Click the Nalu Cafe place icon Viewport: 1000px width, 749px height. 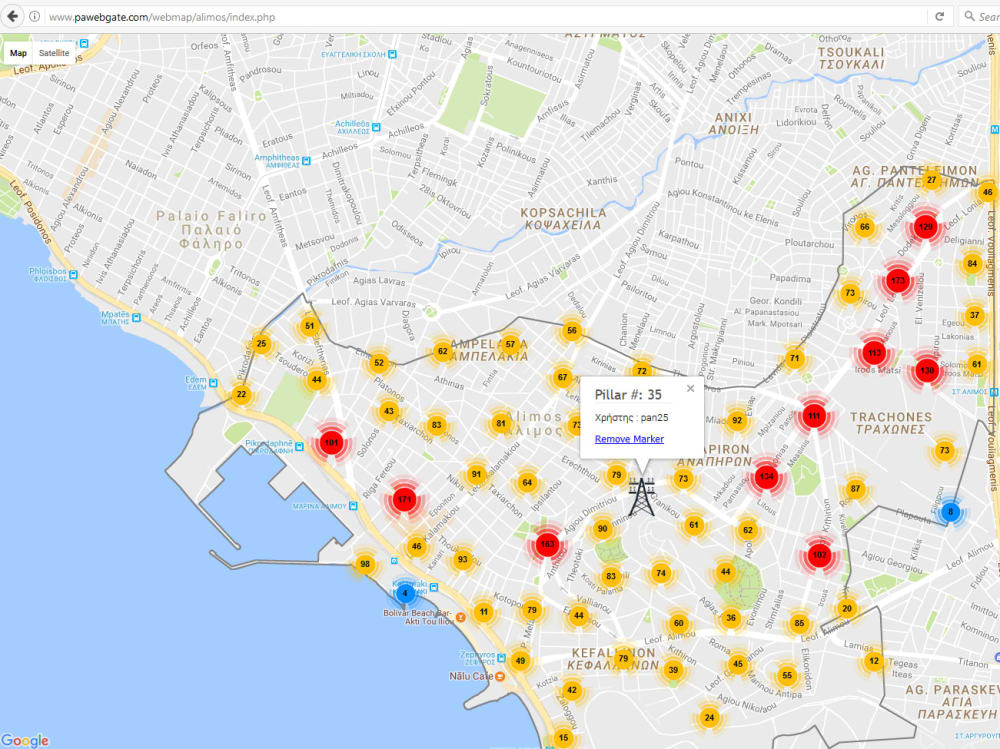[x=501, y=676]
